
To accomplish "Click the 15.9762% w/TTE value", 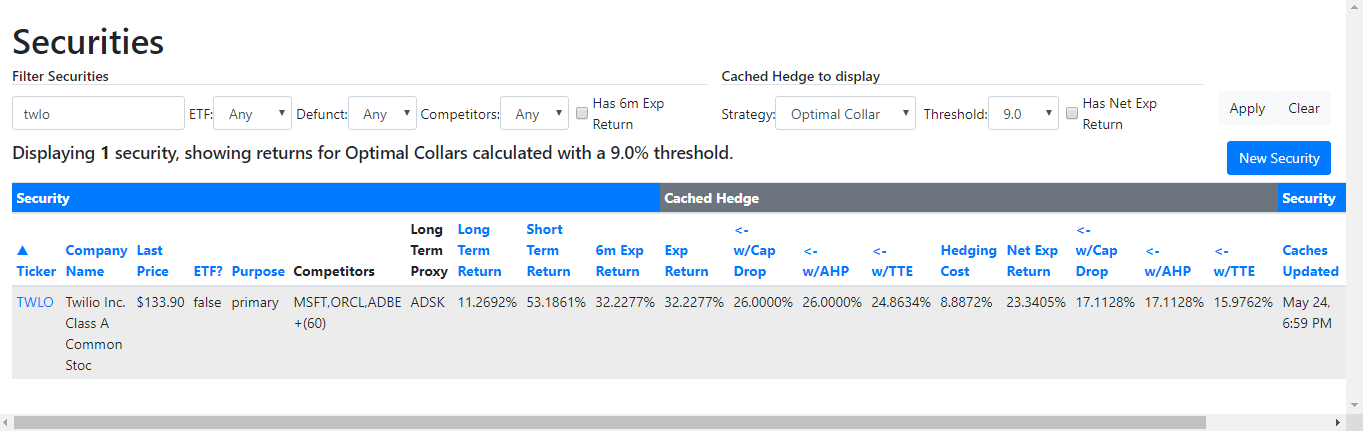I will 1243,302.
